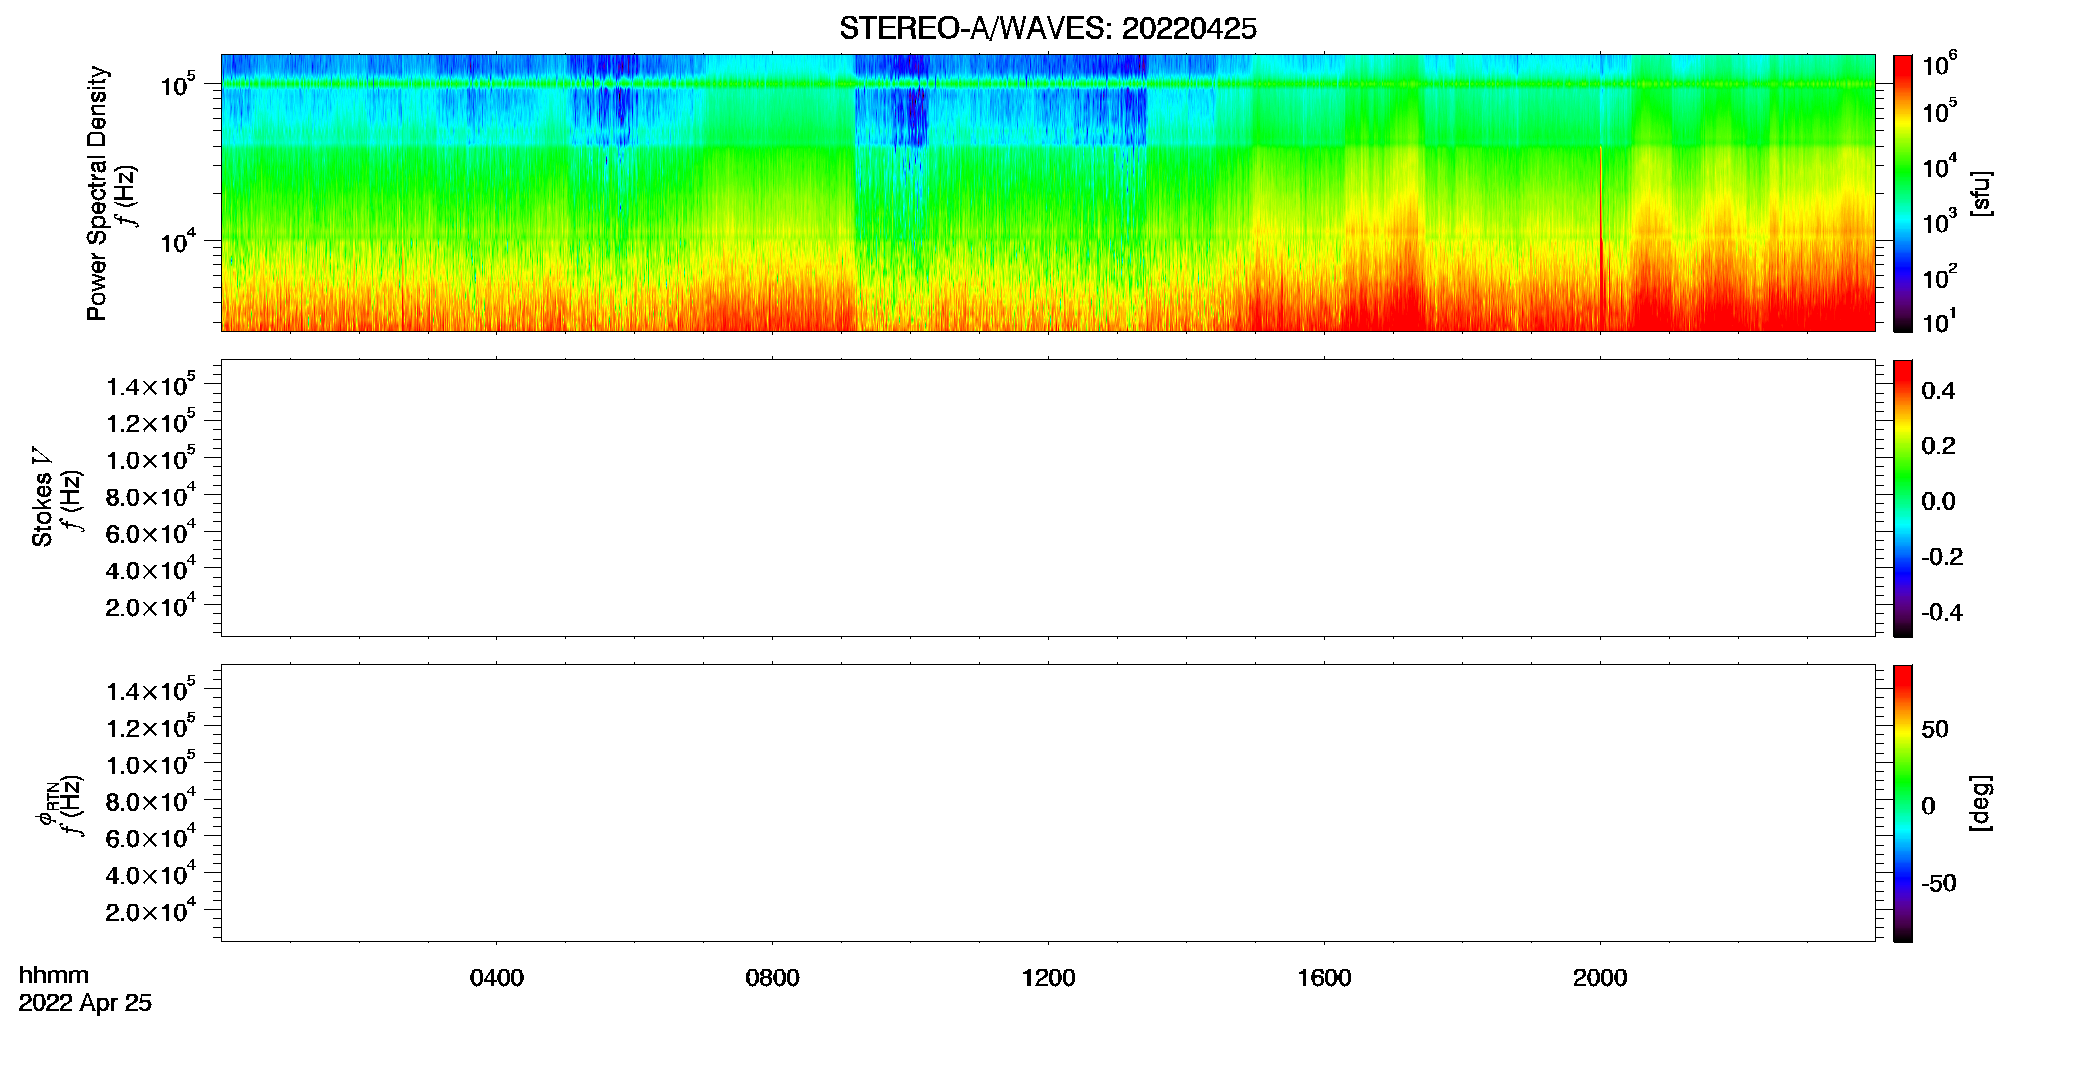Click the 2.0×10^4 tick on Stokes V axis
This screenshot has width=2096, height=1080.
[151, 605]
